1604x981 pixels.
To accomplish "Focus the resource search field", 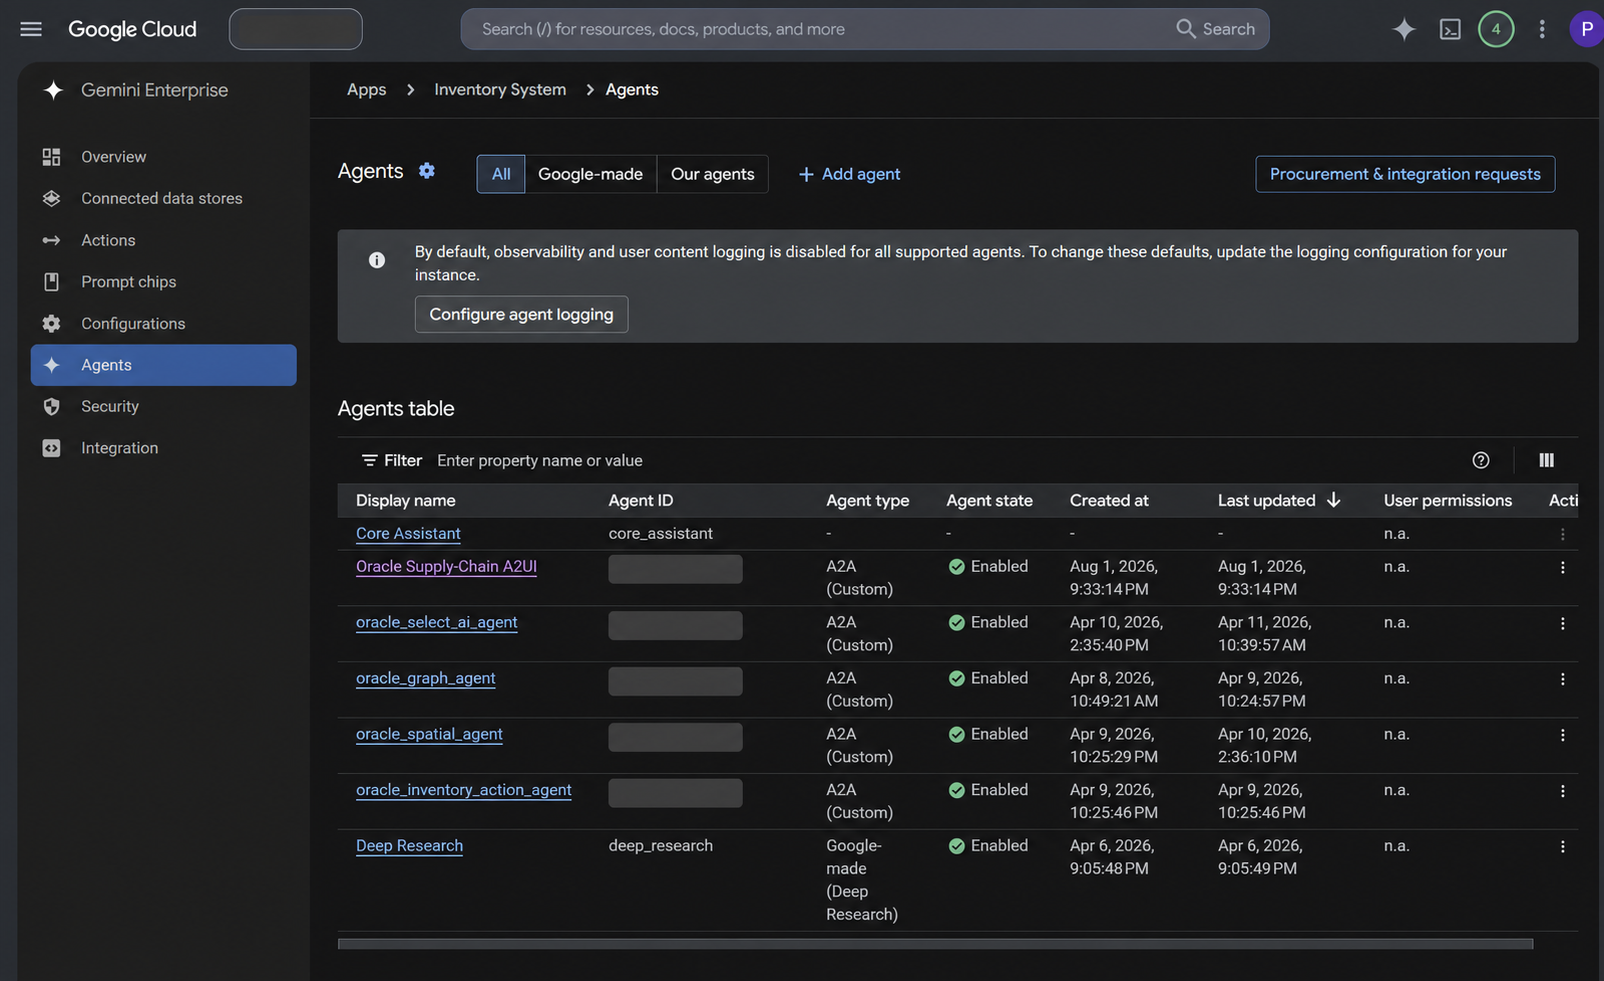I will coord(820,29).
